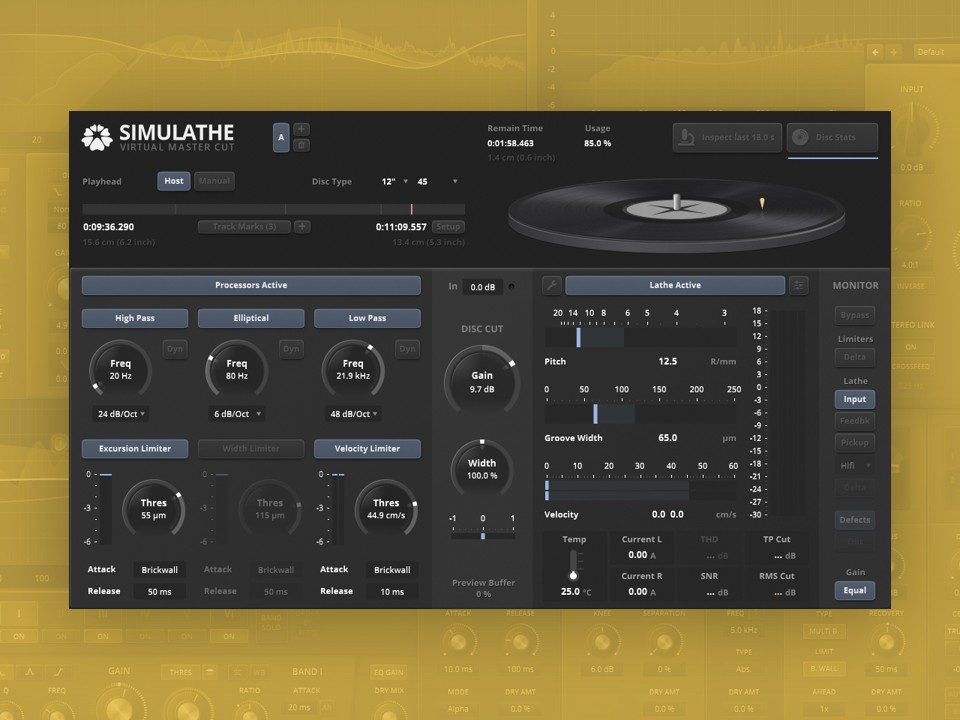Click Velocity Thres 44.9 cm/s knob

coord(386,509)
